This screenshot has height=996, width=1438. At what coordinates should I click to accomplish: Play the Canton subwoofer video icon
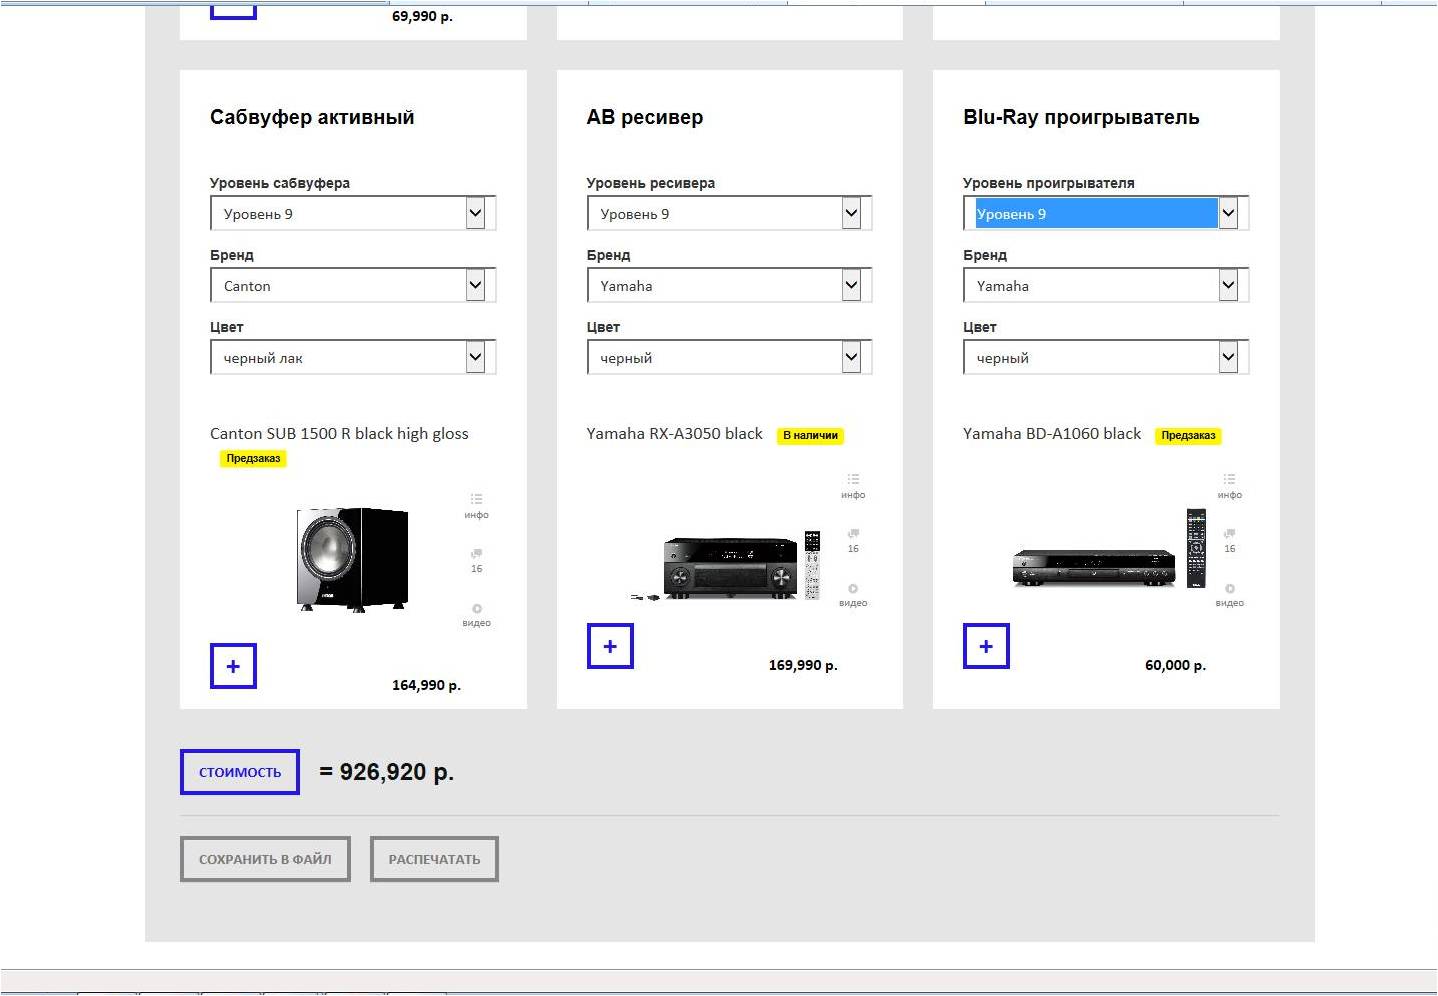click(x=476, y=614)
